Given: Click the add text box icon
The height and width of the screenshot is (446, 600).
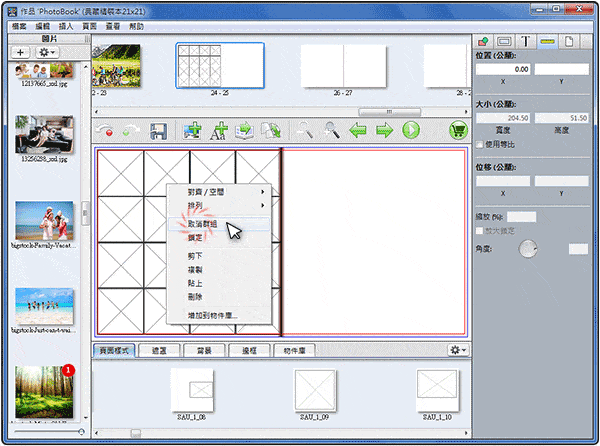Looking at the screenshot, I should point(218,130).
